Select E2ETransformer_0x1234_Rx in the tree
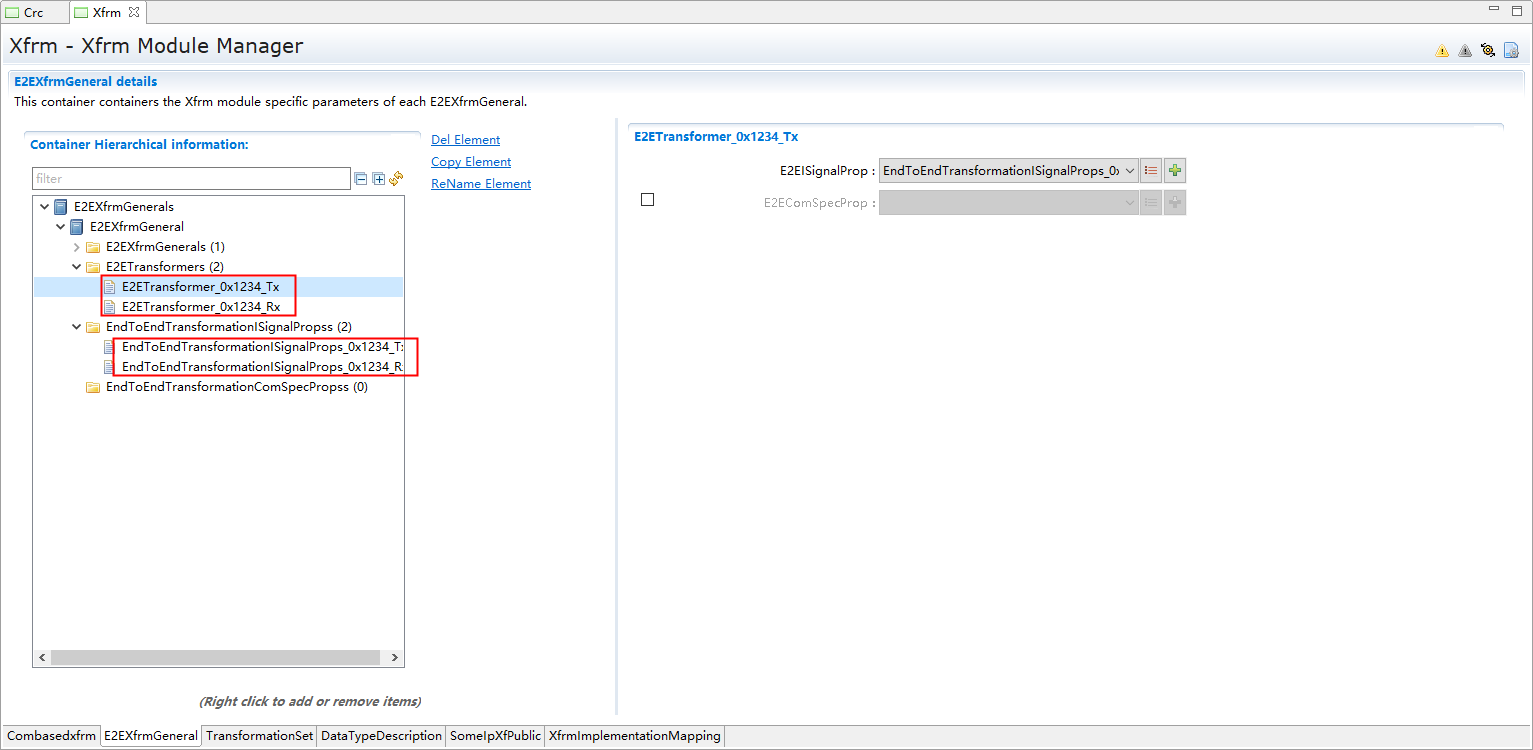 (200, 307)
